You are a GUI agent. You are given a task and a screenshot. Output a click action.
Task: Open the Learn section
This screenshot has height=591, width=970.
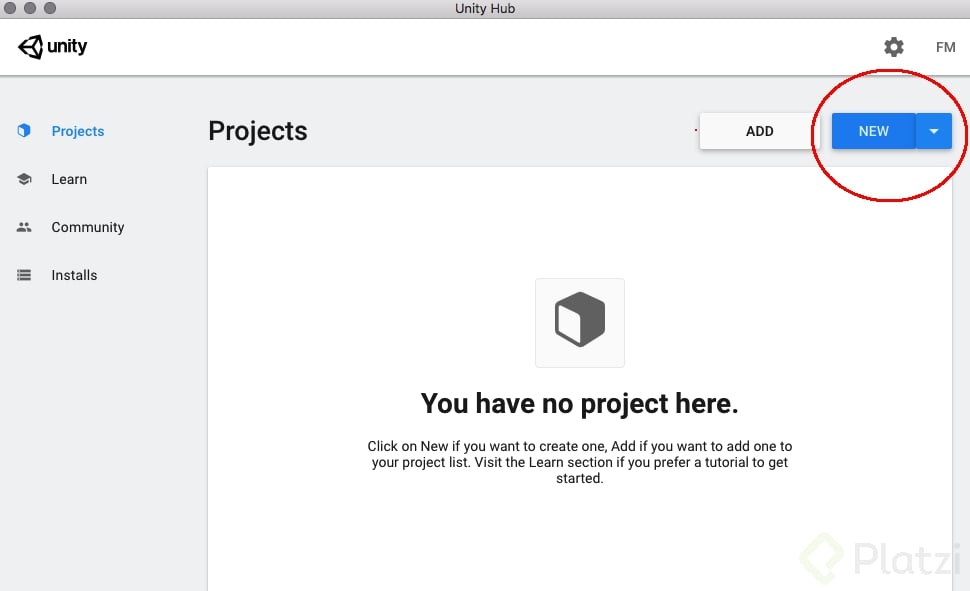point(69,179)
